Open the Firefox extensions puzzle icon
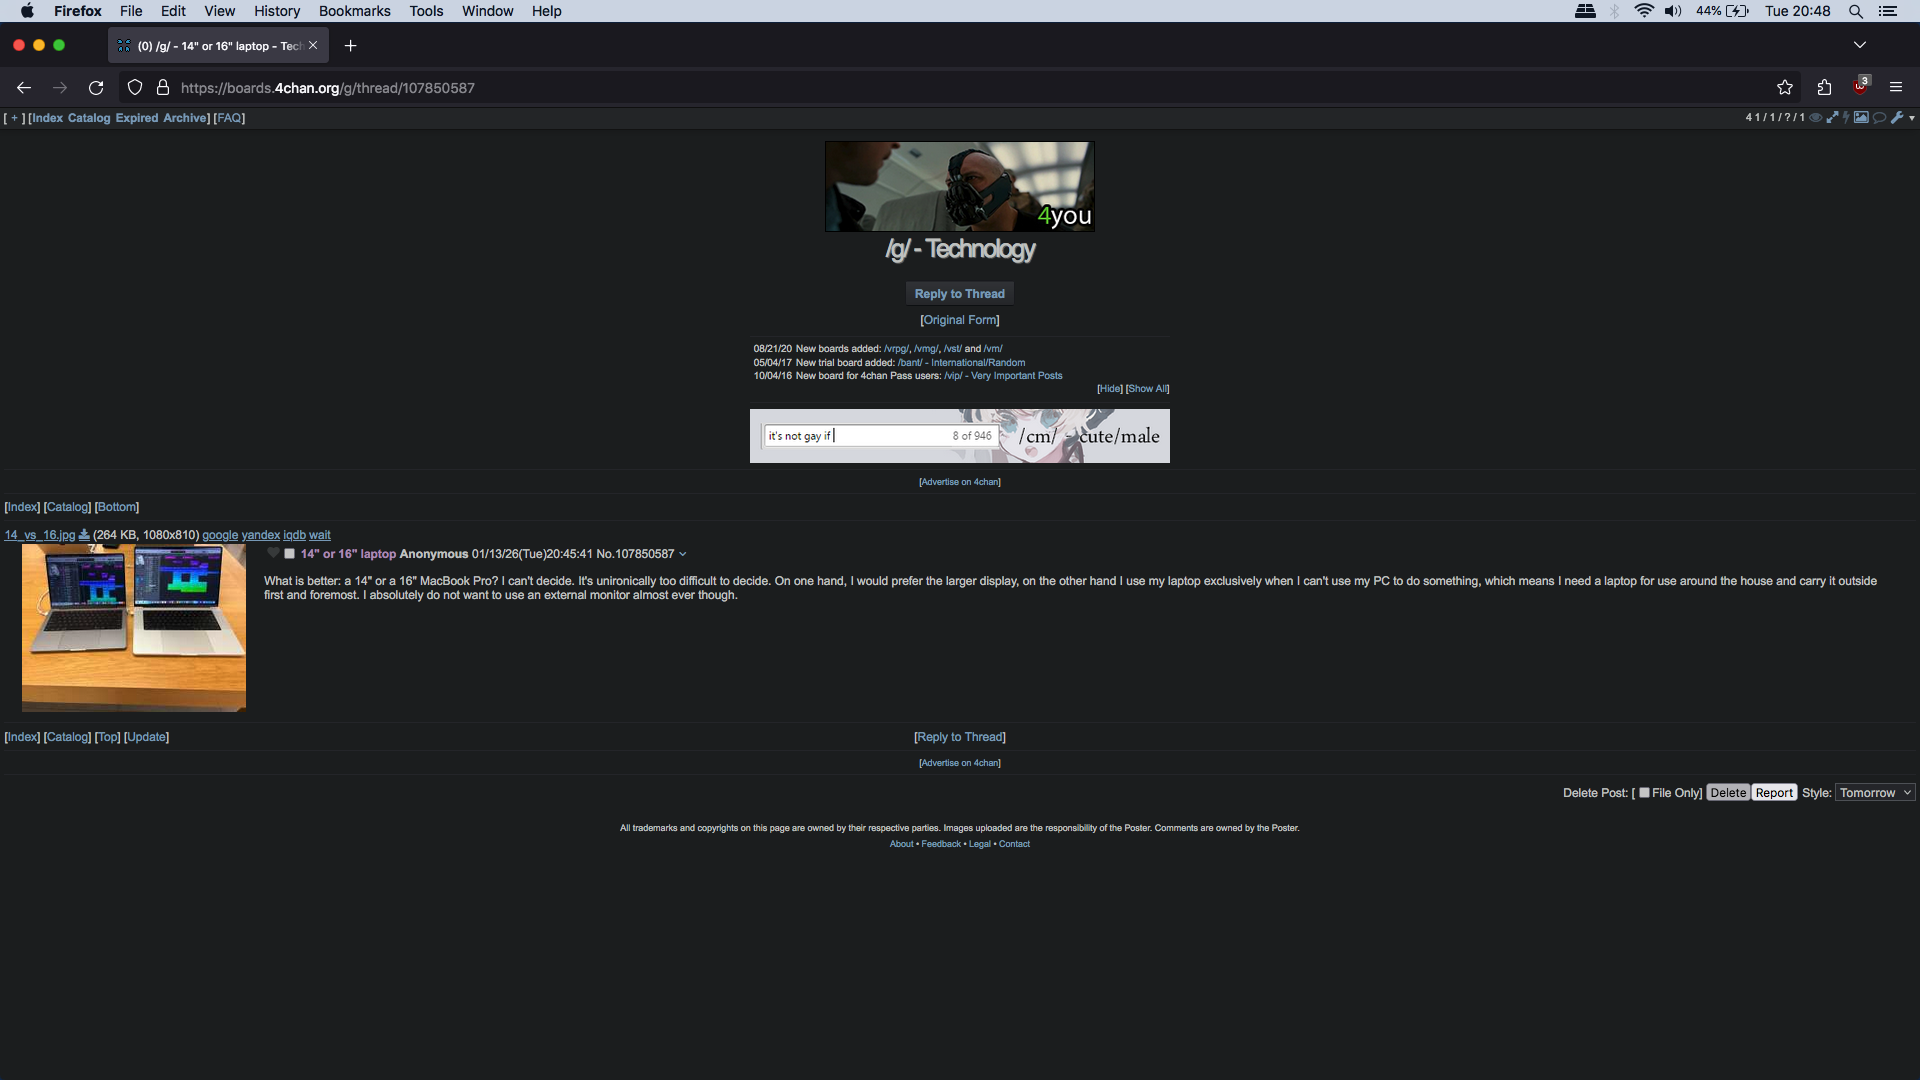Screen dimensions: 1920x1080 point(1824,88)
